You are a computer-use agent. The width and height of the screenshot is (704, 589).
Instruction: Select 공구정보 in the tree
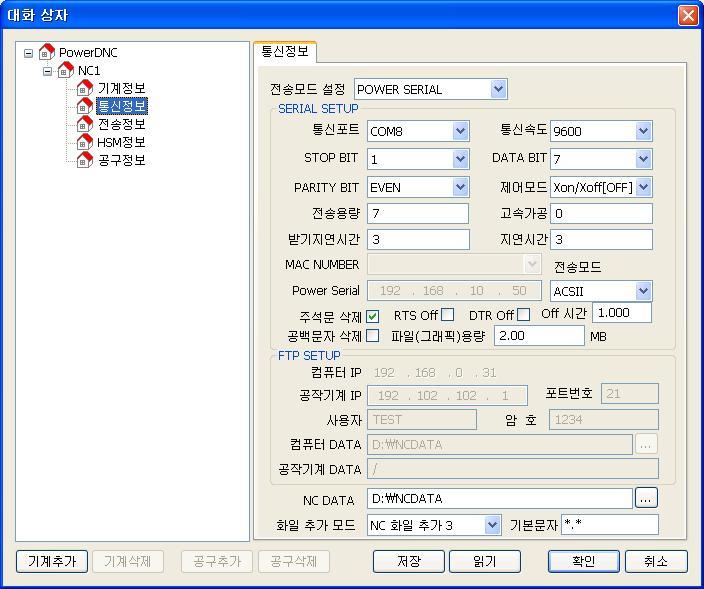pos(122,160)
